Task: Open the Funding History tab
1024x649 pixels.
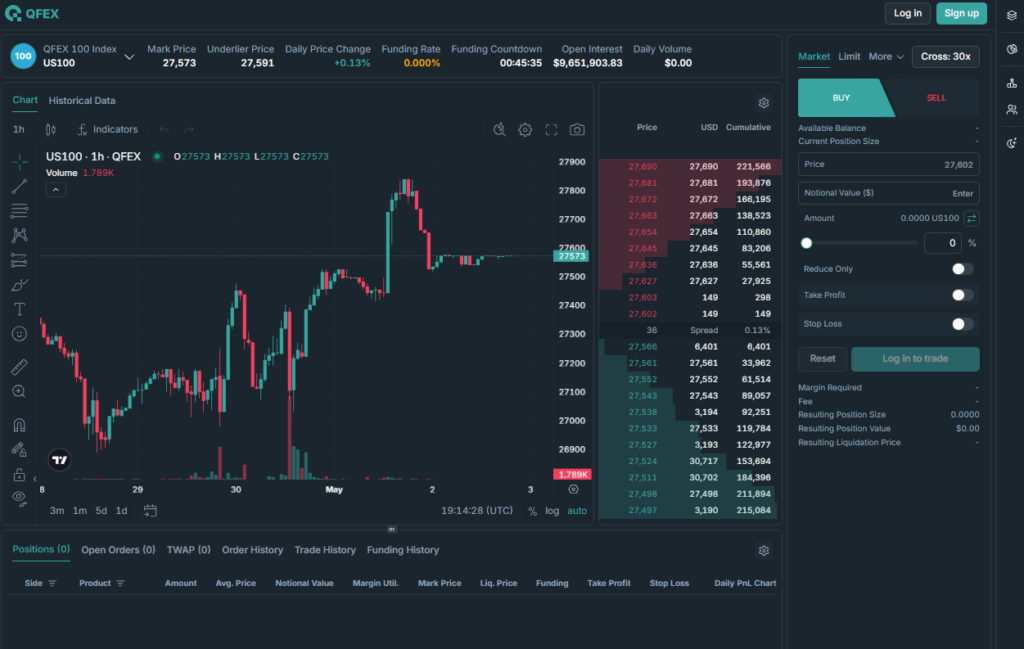Action: coord(403,550)
